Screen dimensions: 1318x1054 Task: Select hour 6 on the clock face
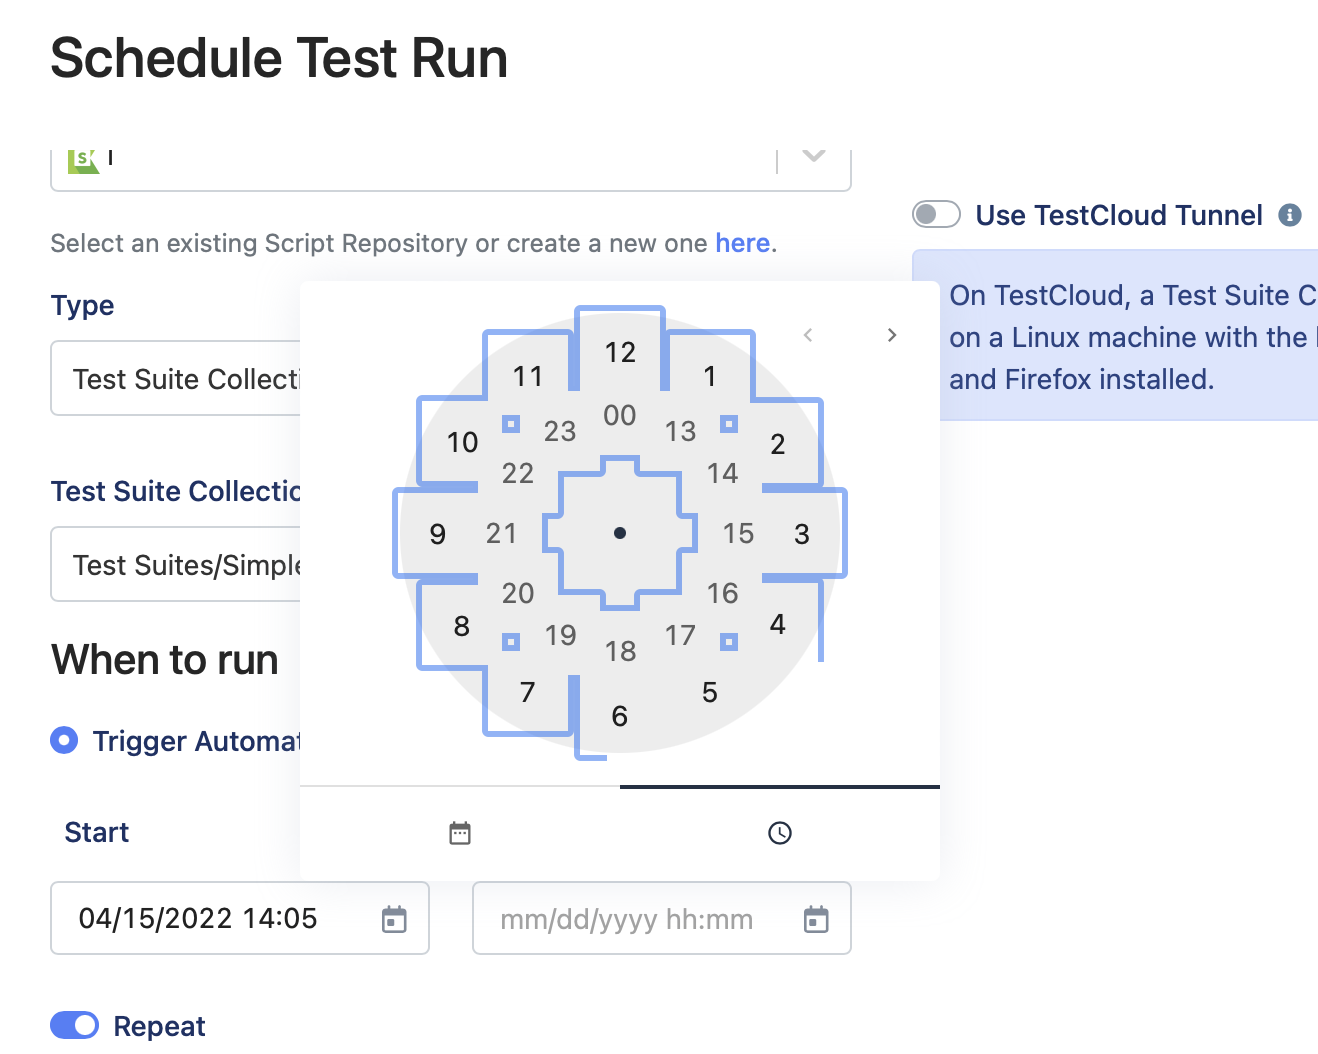[x=620, y=716]
